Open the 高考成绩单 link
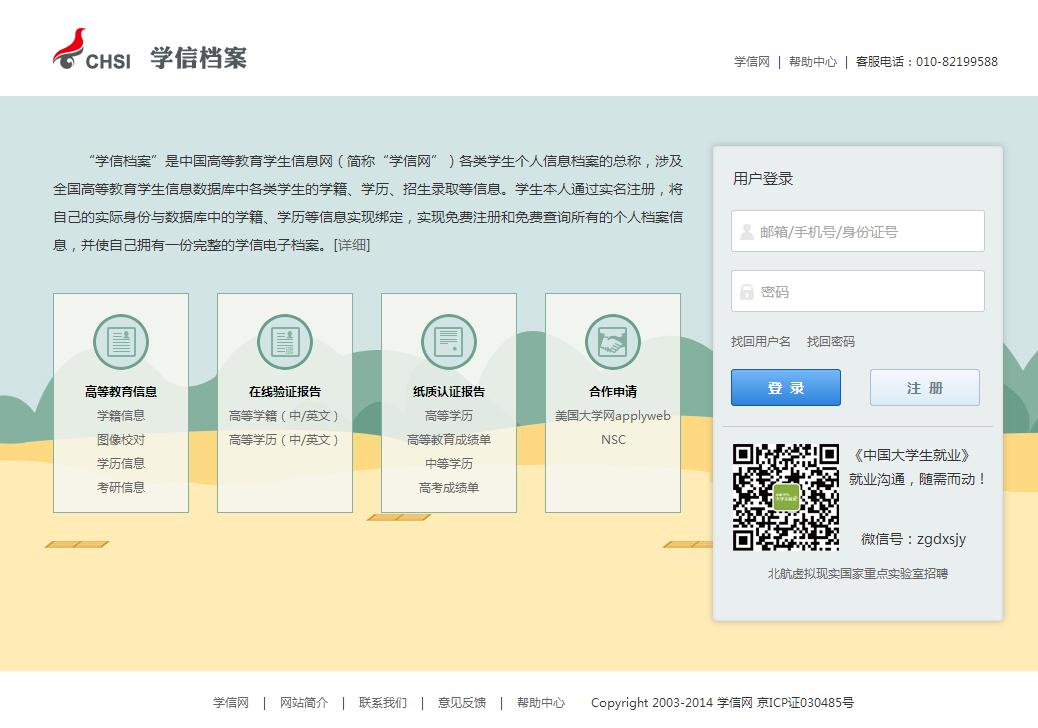Screen dimensions: 1038x728 coord(449,487)
